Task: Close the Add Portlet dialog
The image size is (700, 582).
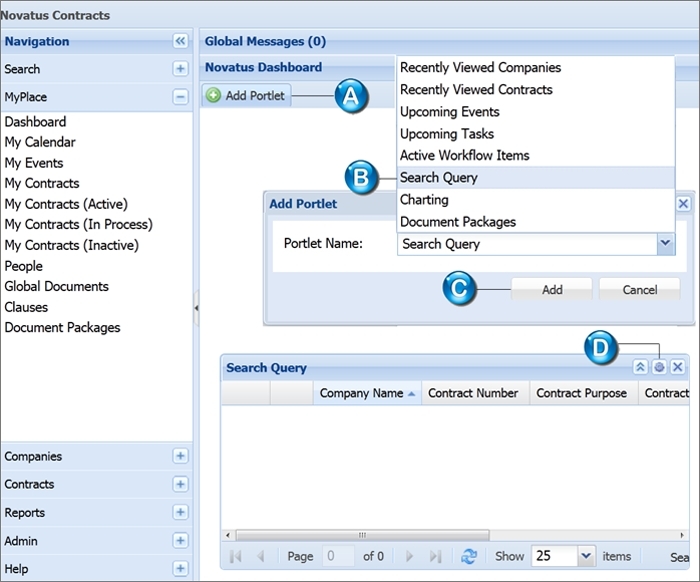Action: click(683, 204)
